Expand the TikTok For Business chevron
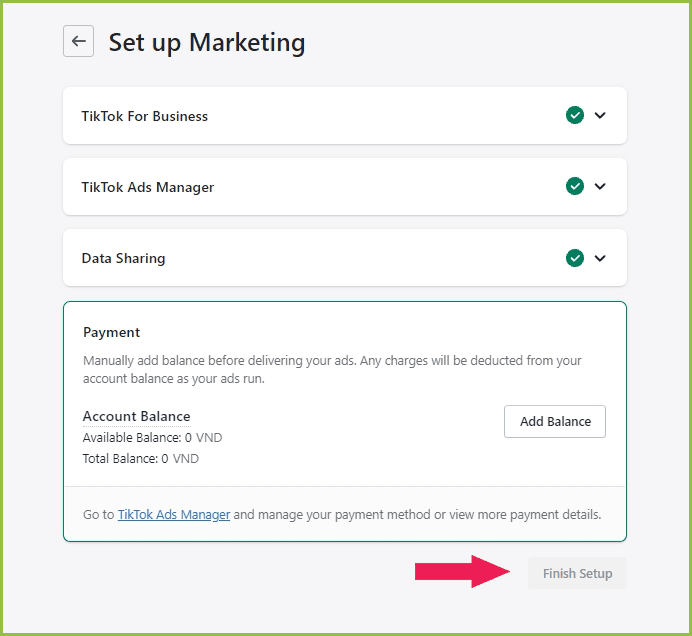Image resolution: width=692 pixels, height=636 pixels. [600, 115]
